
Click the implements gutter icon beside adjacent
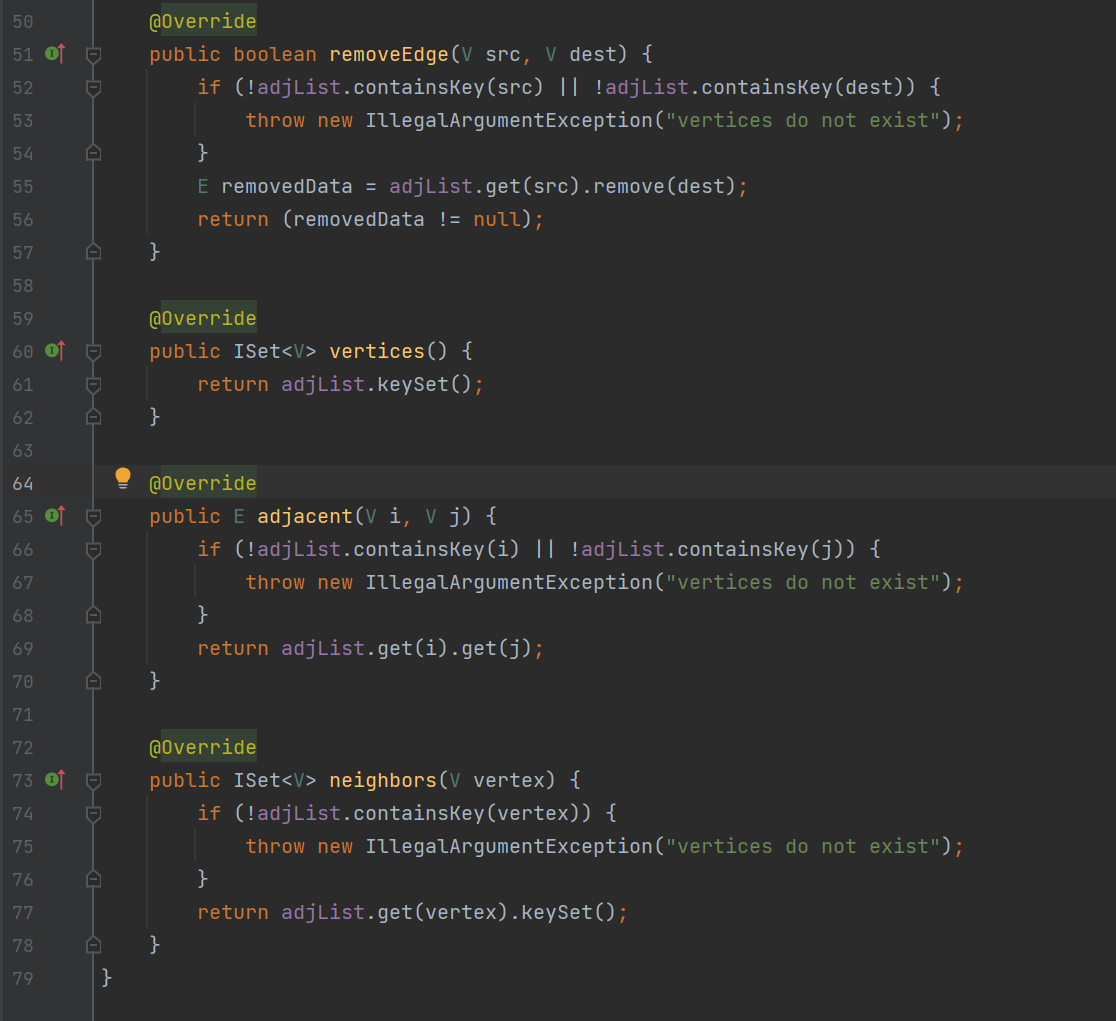coord(55,516)
